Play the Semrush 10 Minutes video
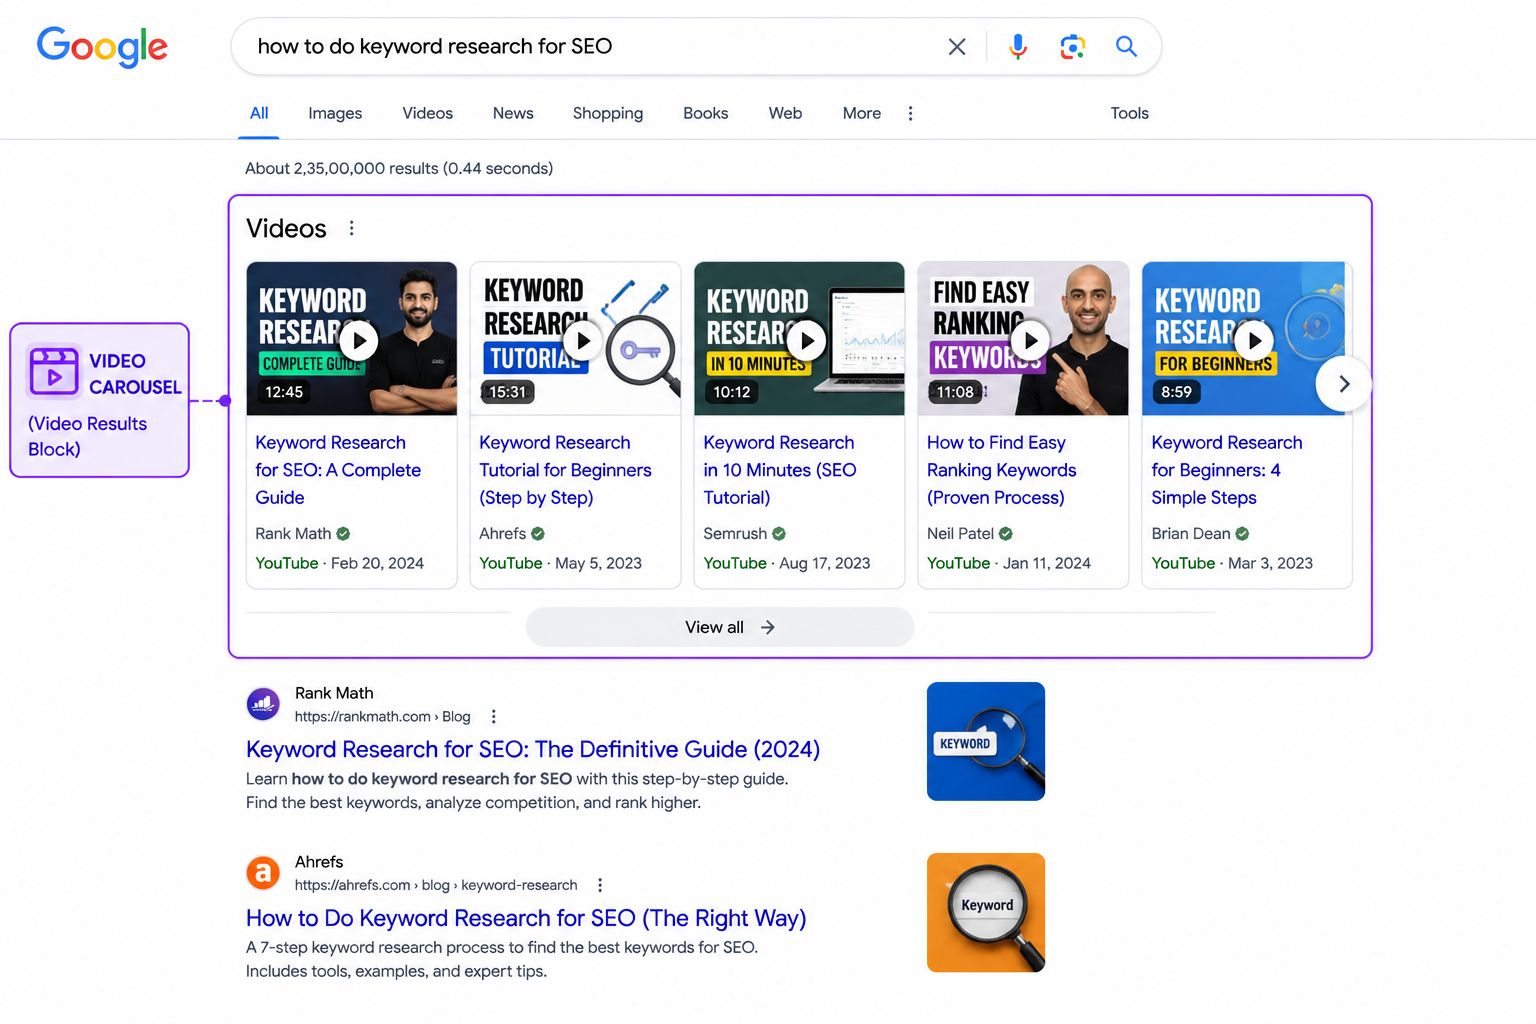 click(x=807, y=341)
